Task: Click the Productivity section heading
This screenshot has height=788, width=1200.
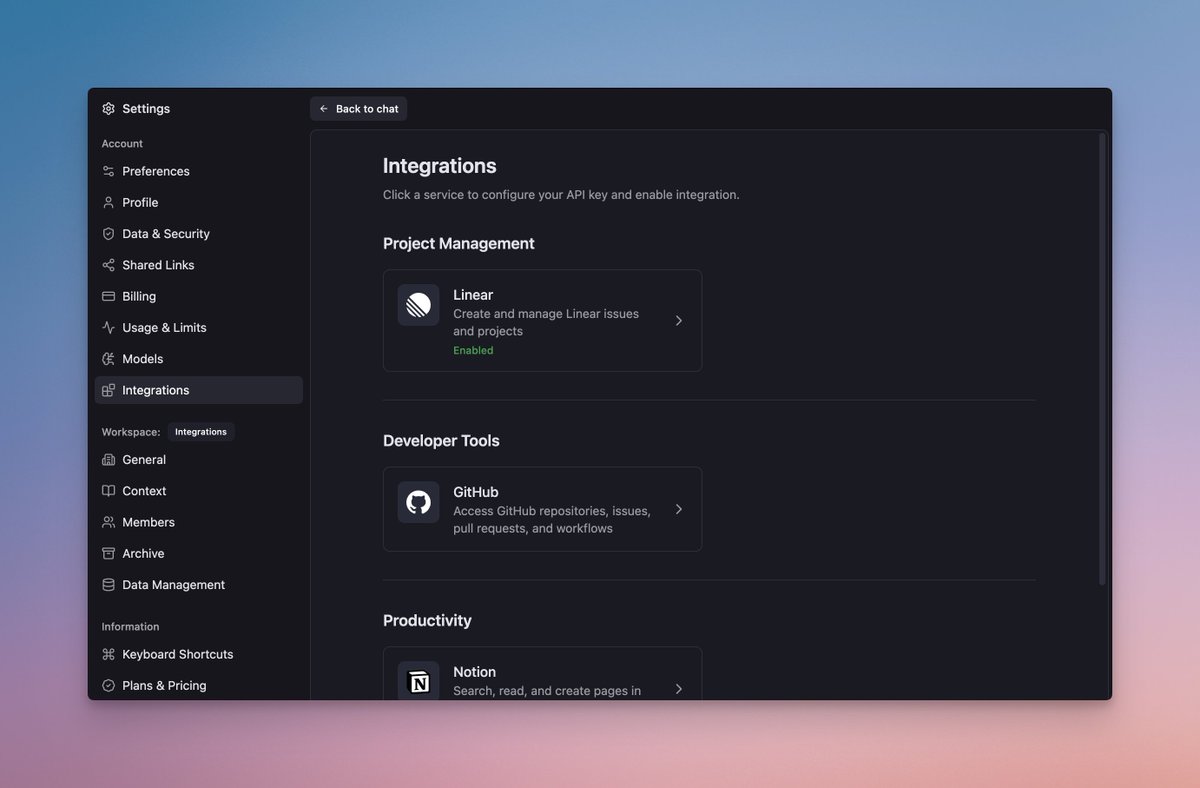Action: click(427, 621)
